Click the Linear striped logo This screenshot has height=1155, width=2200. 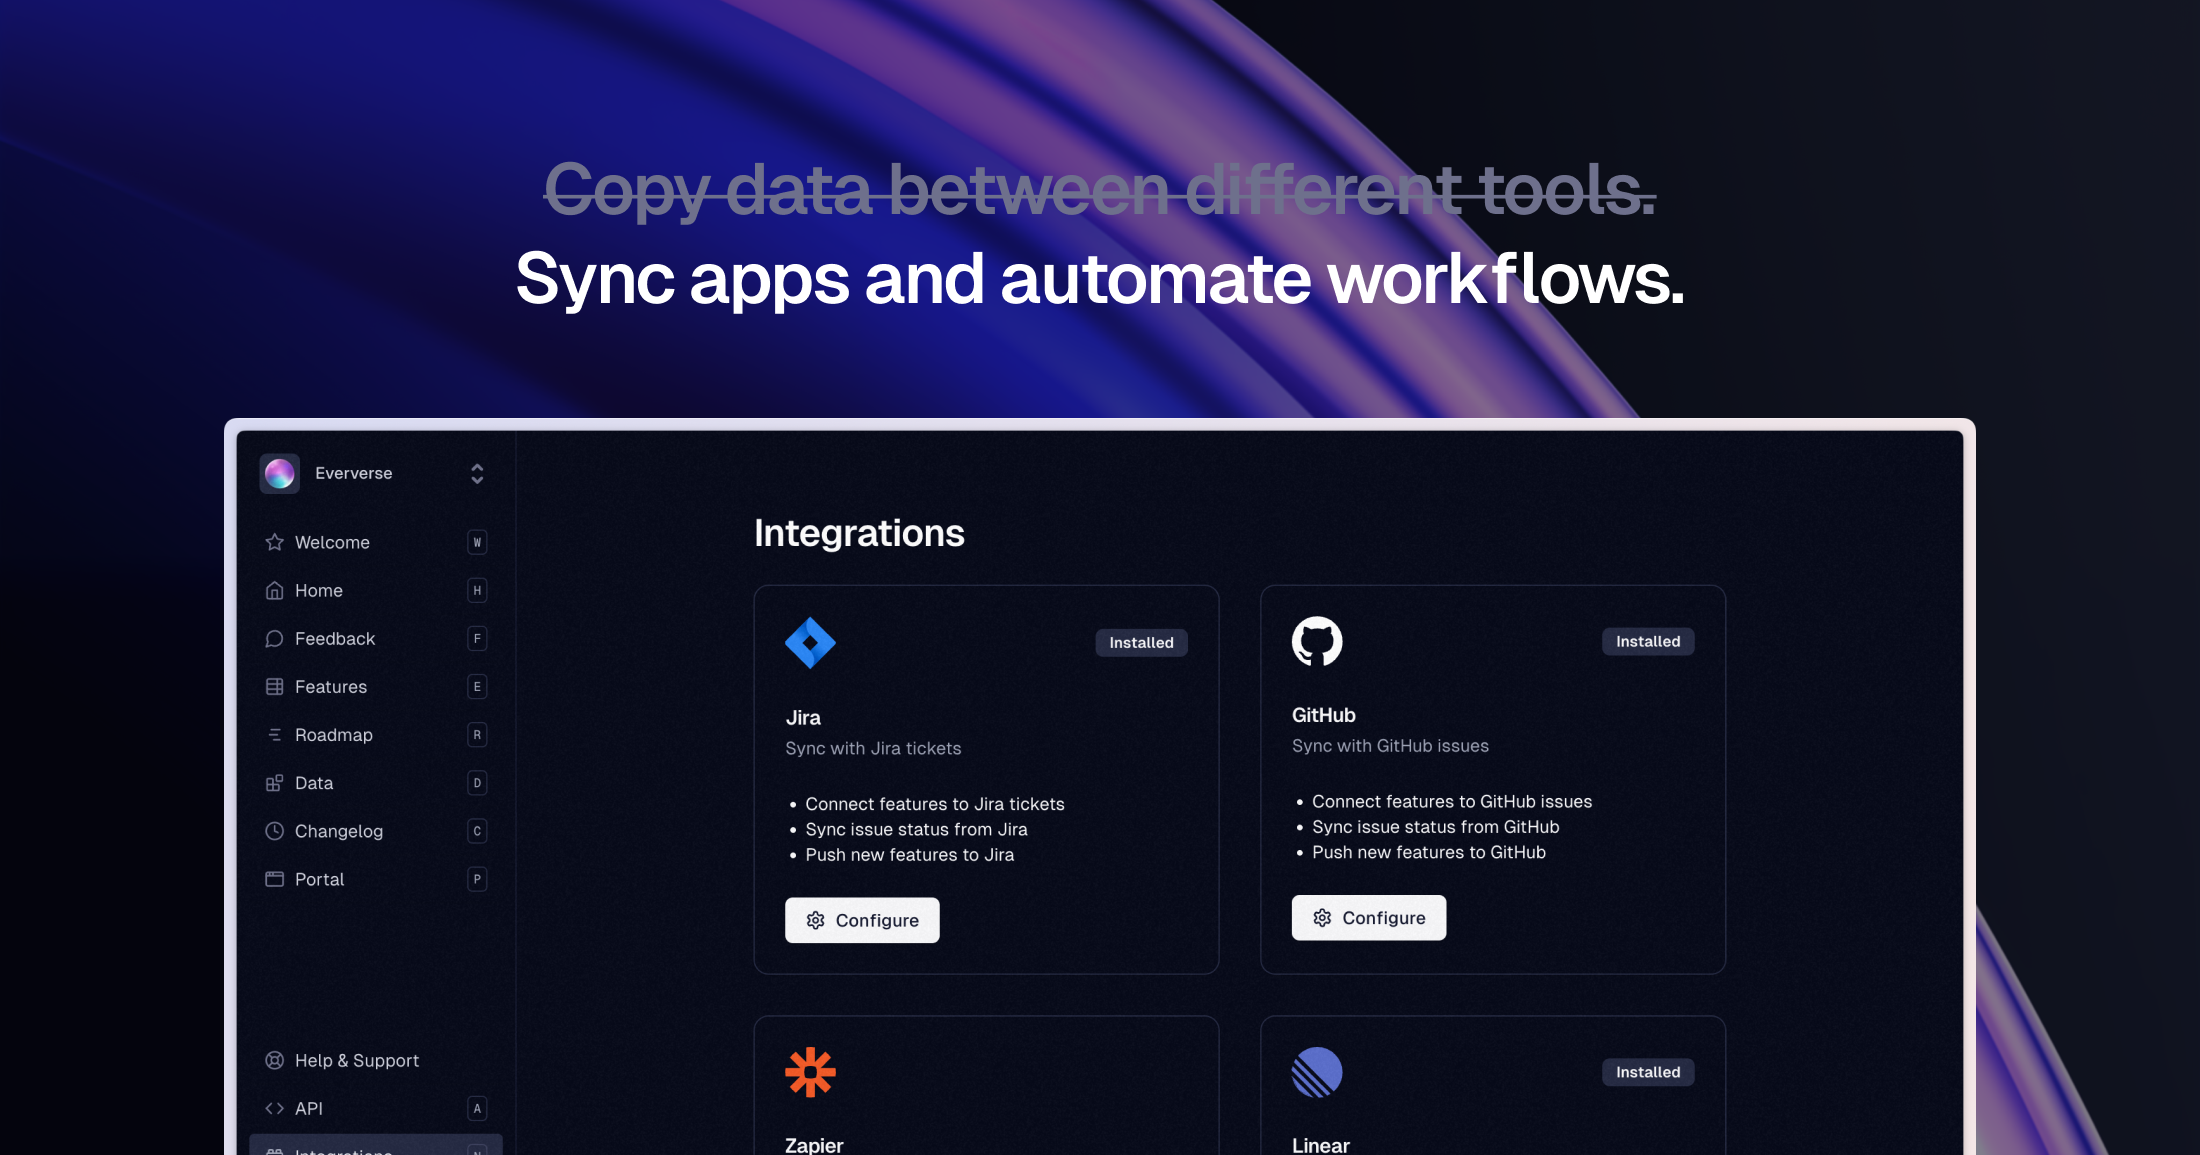pyautogui.click(x=1317, y=1072)
